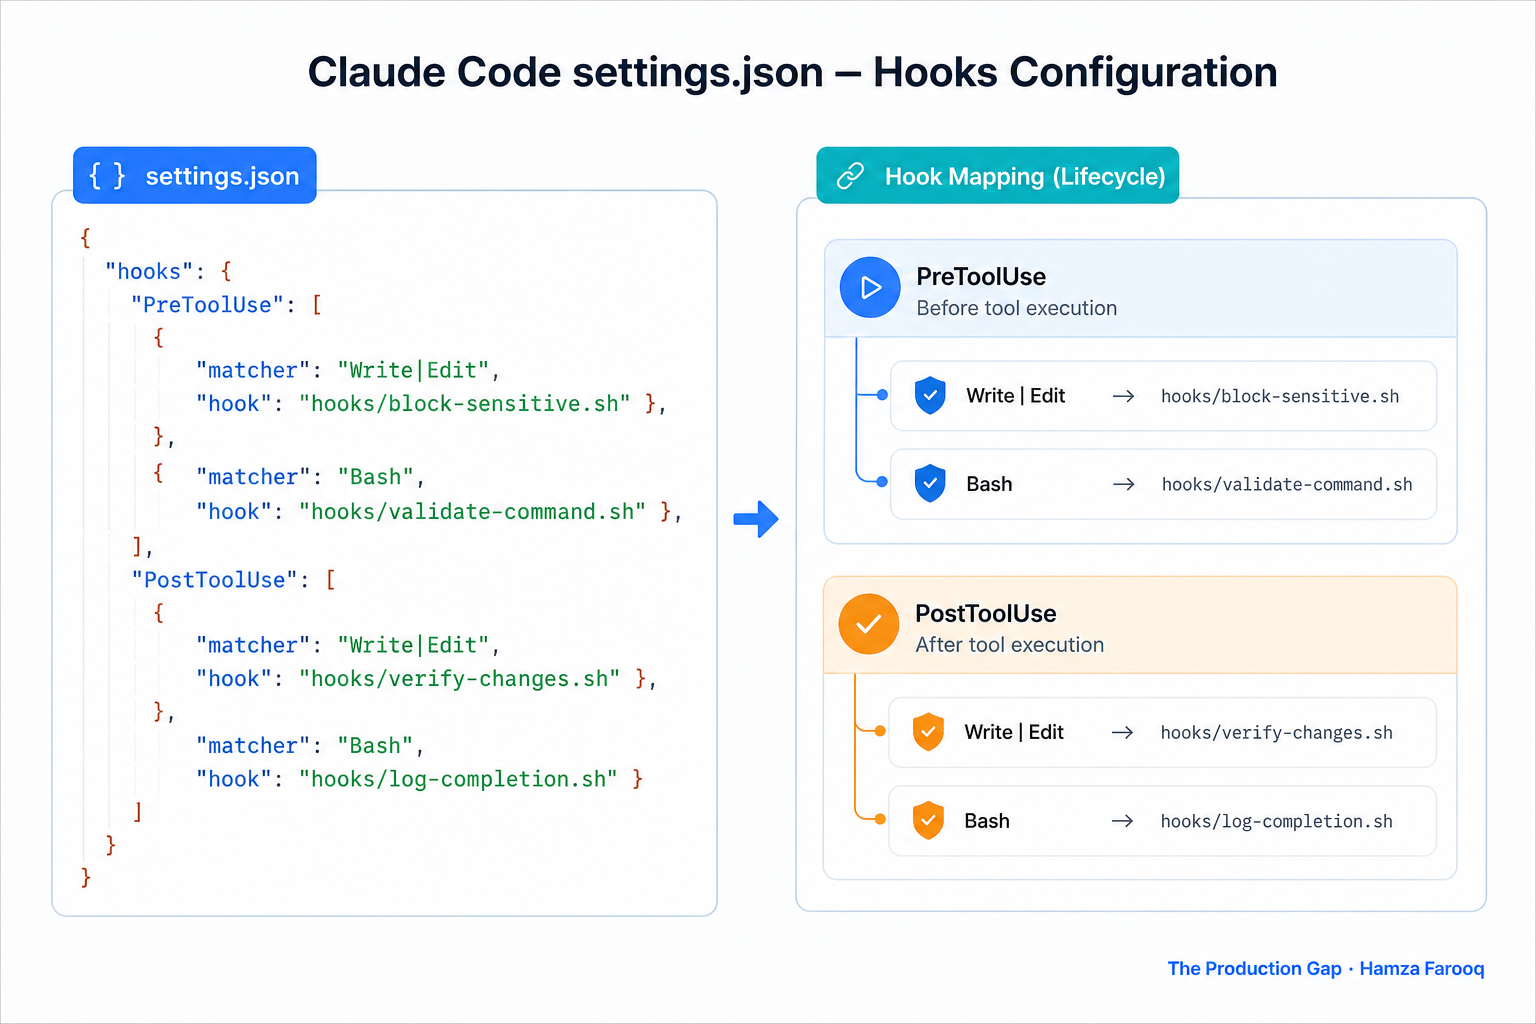This screenshot has height=1024, width=1536.
Task: Click the "hooks" key in the JSON code
Action: [149, 271]
